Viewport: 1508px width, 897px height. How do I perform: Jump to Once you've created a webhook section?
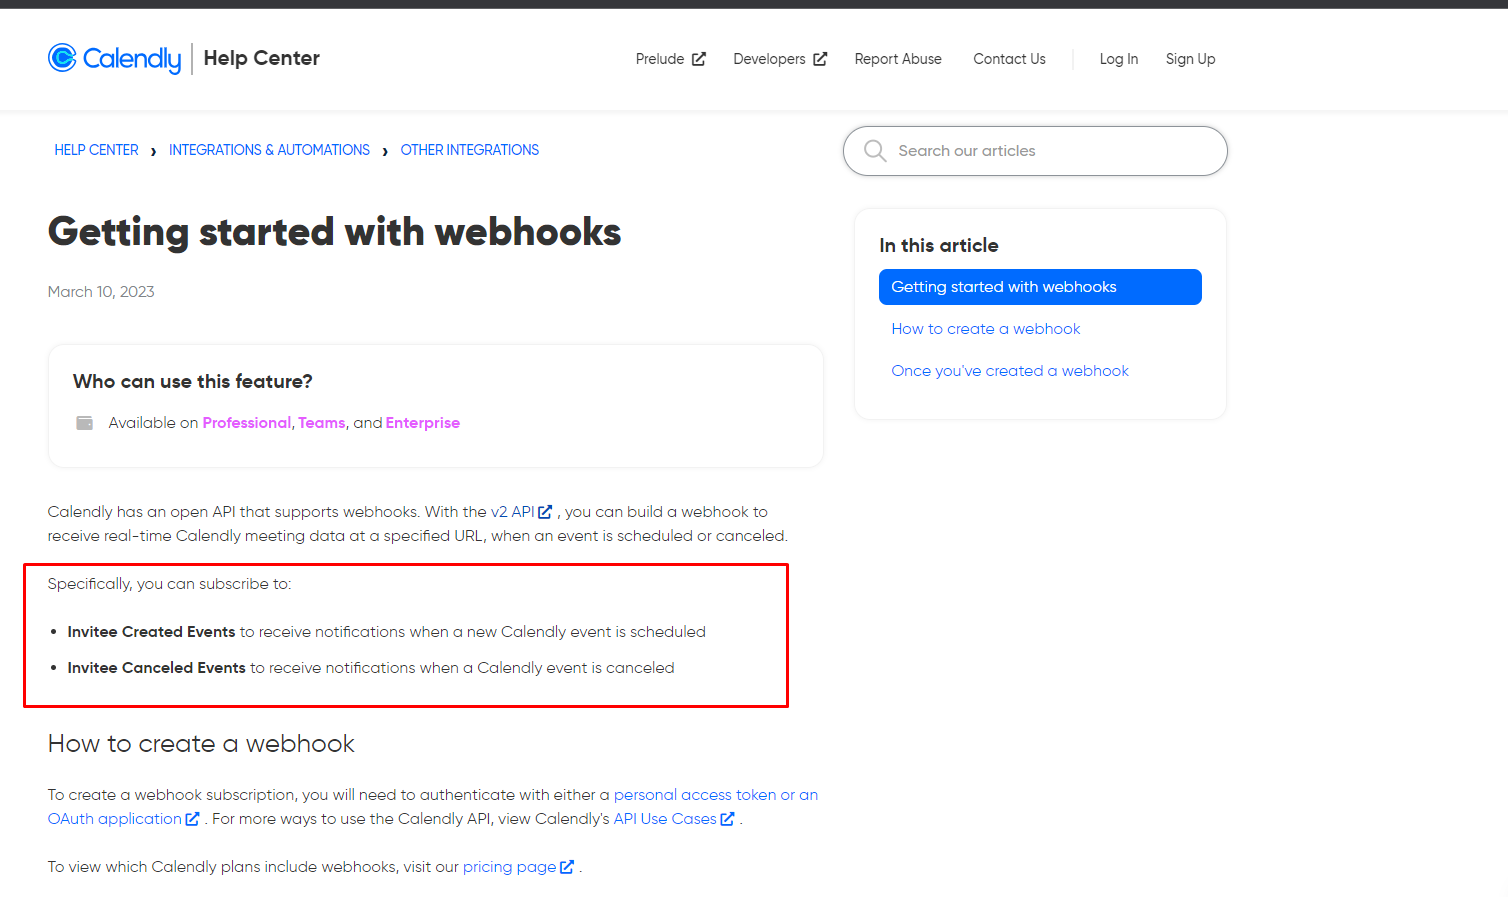pyautogui.click(x=1010, y=371)
